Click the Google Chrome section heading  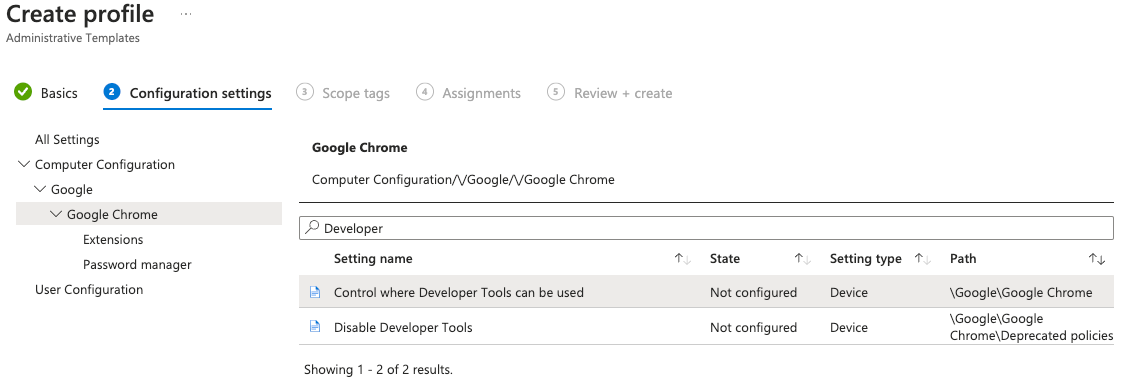pos(360,148)
